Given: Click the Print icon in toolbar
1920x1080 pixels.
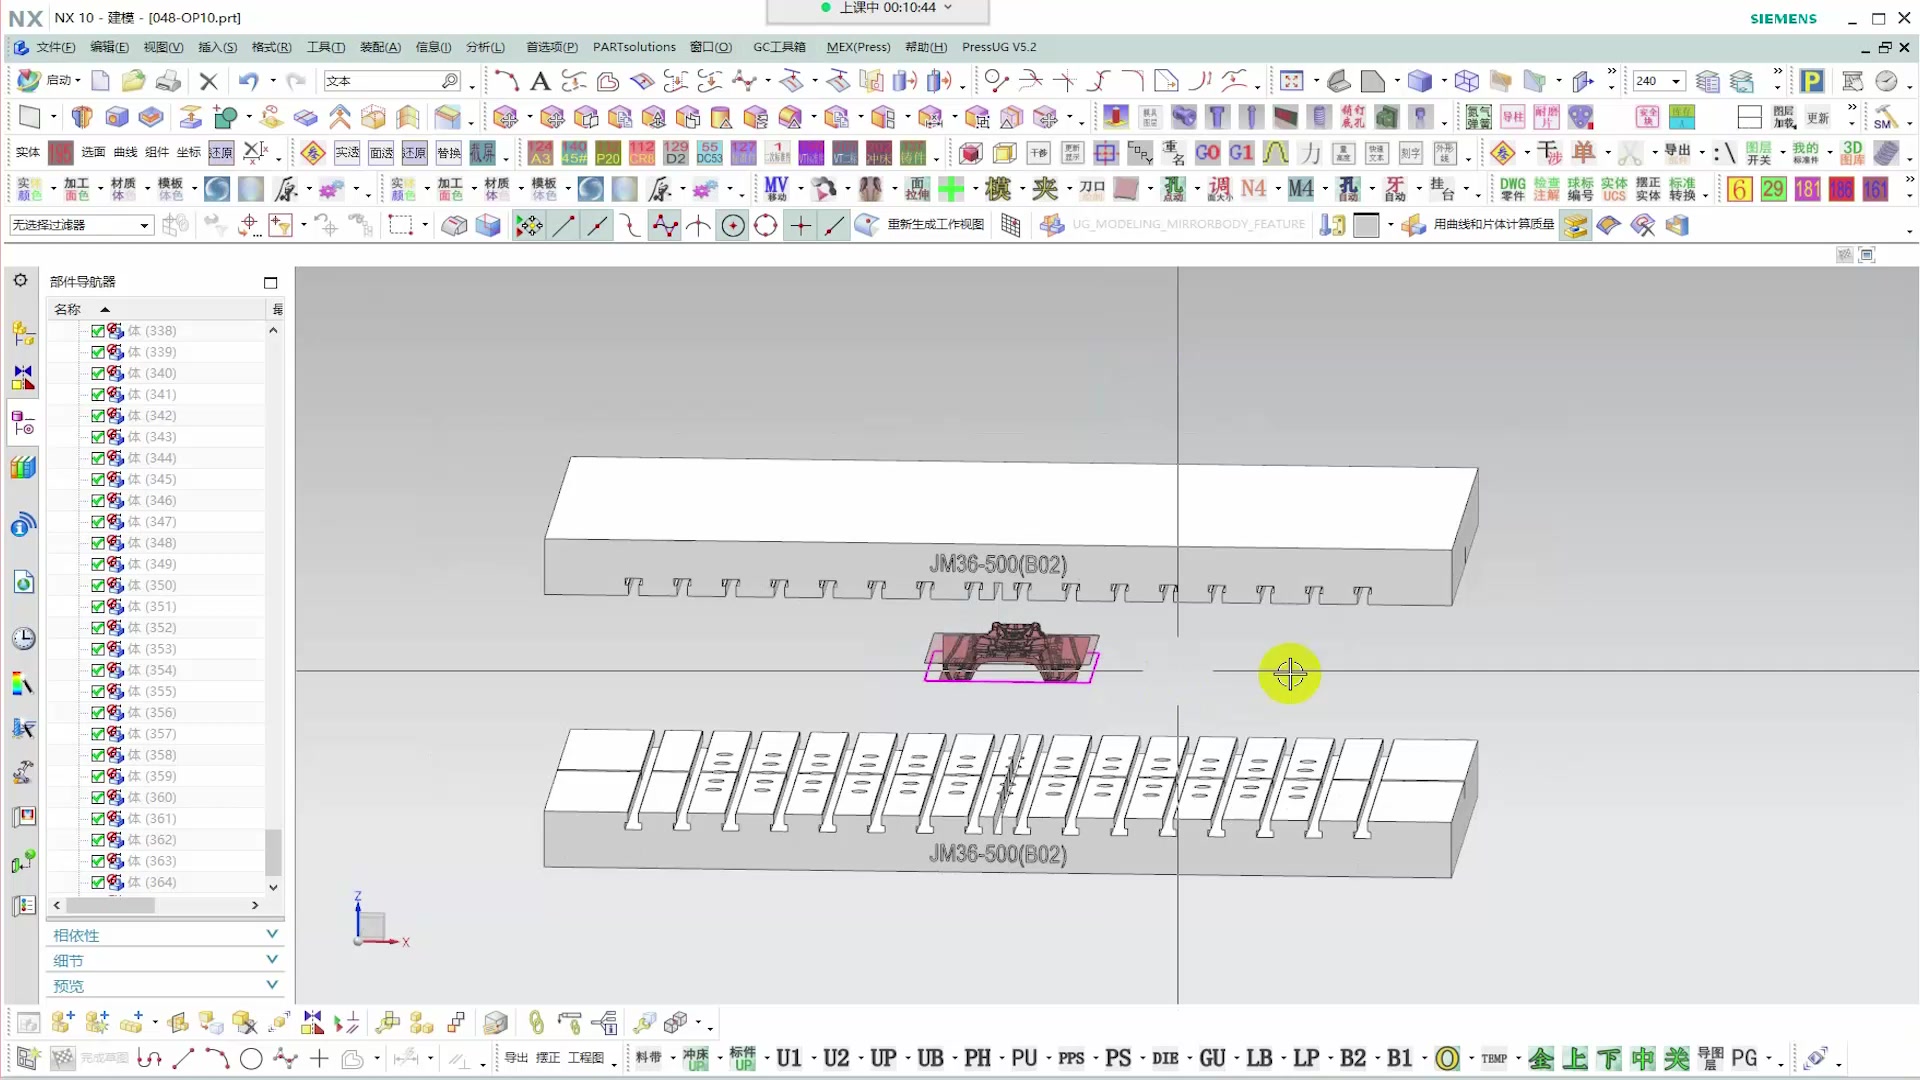Looking at the screenshot, I should [168, 81].
